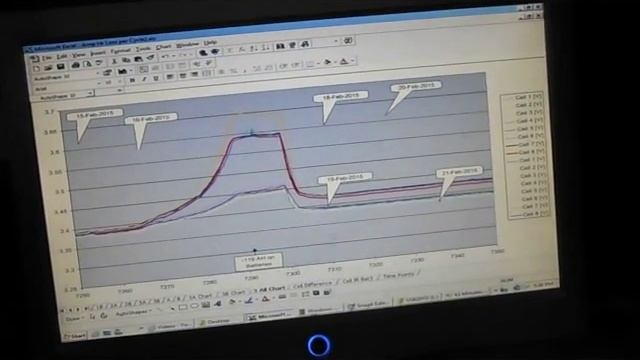
Task: Select the 19-Feb-2015 callout
Action: 346,178
